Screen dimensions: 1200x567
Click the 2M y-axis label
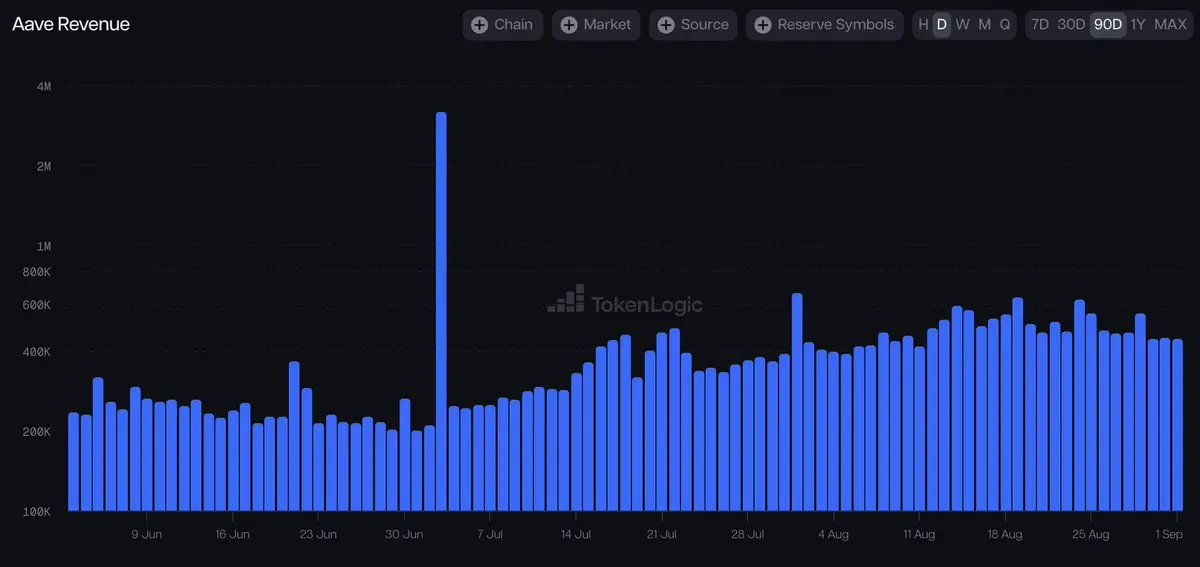click(x=44, y=166)
